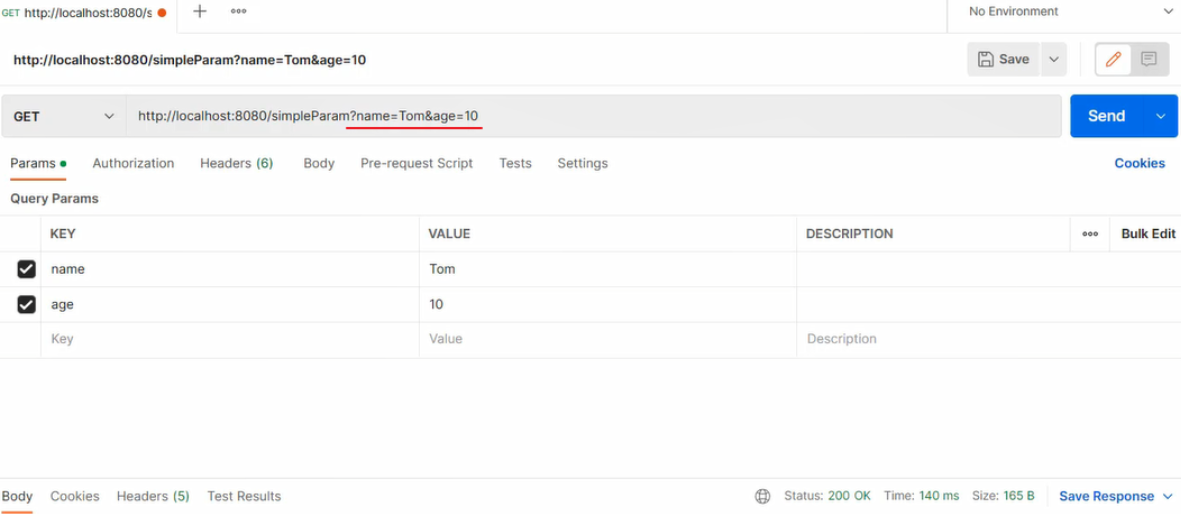
Task: Click the Send button
Action: 1106,116
